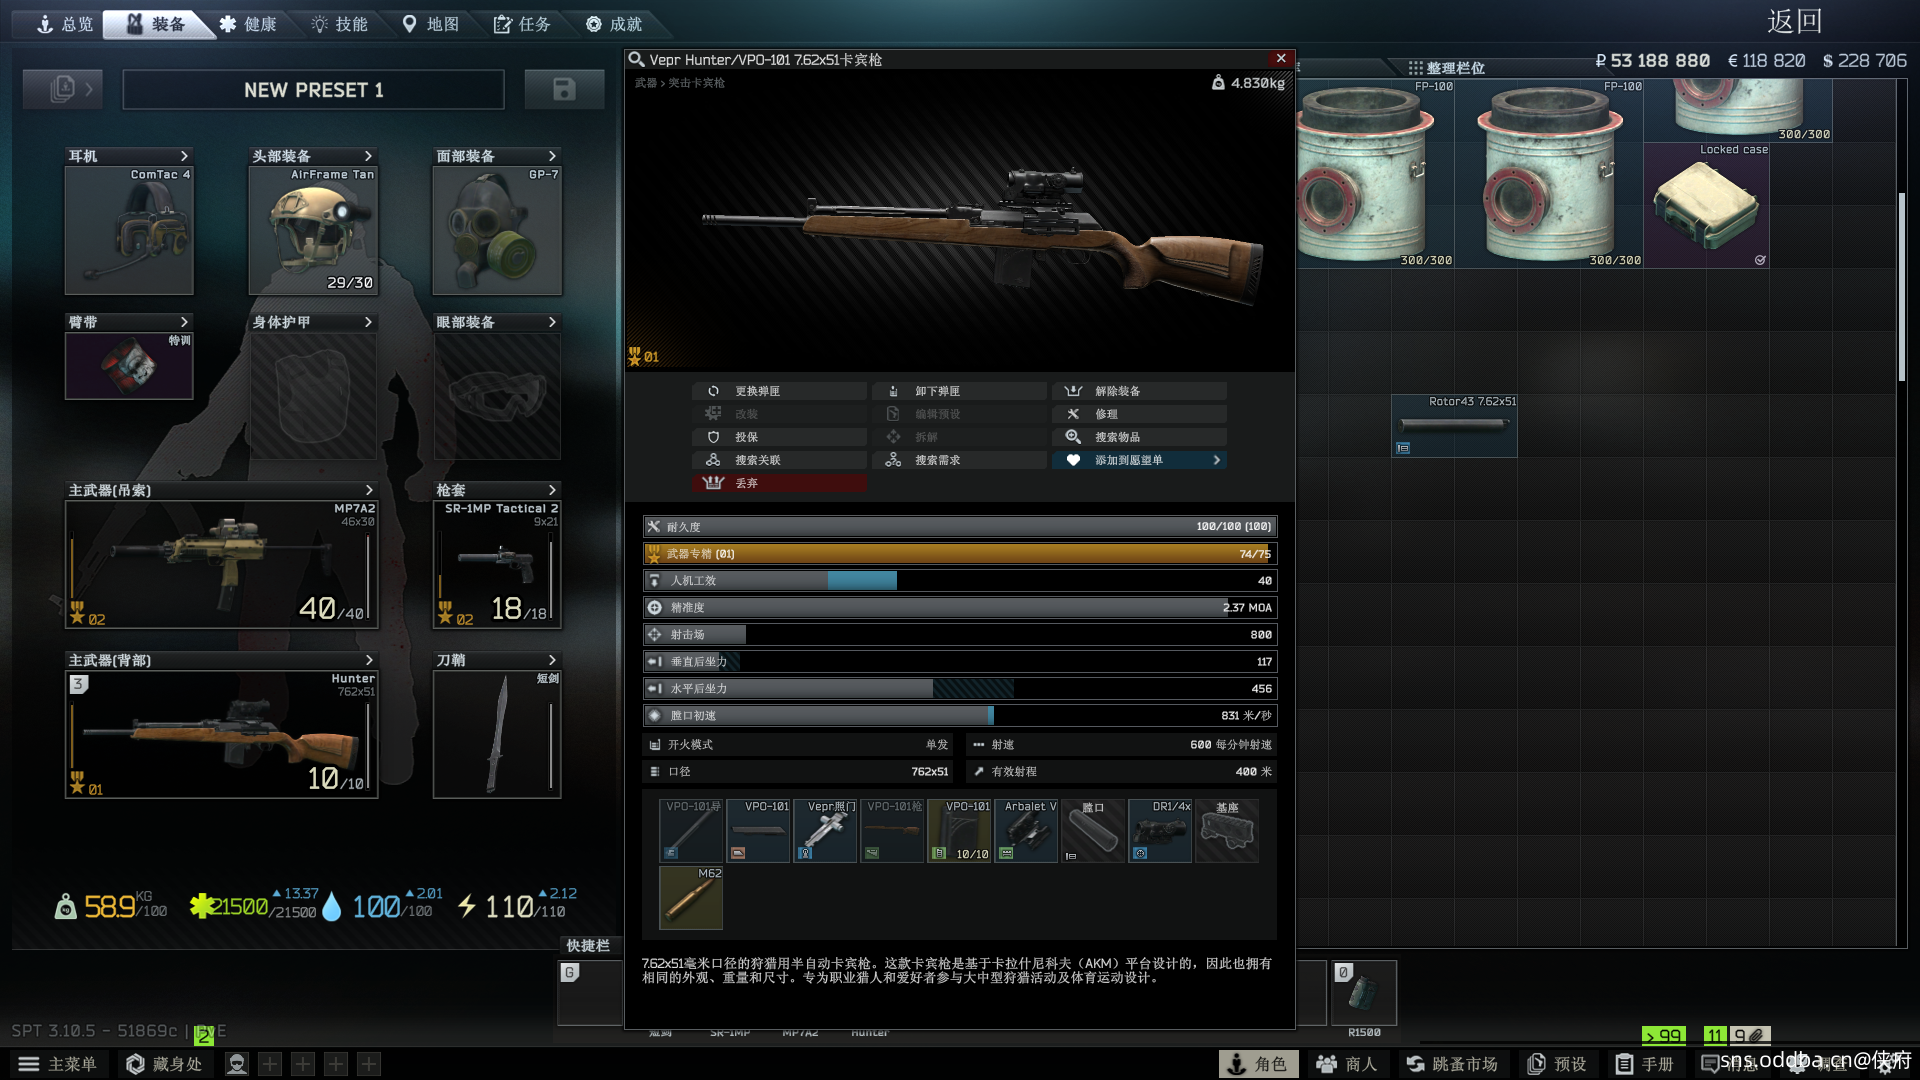This screenshot has height=1080, width=1920.
Task: Expand the 耳机 headset slot arrow
Action: tap(184, 156)
